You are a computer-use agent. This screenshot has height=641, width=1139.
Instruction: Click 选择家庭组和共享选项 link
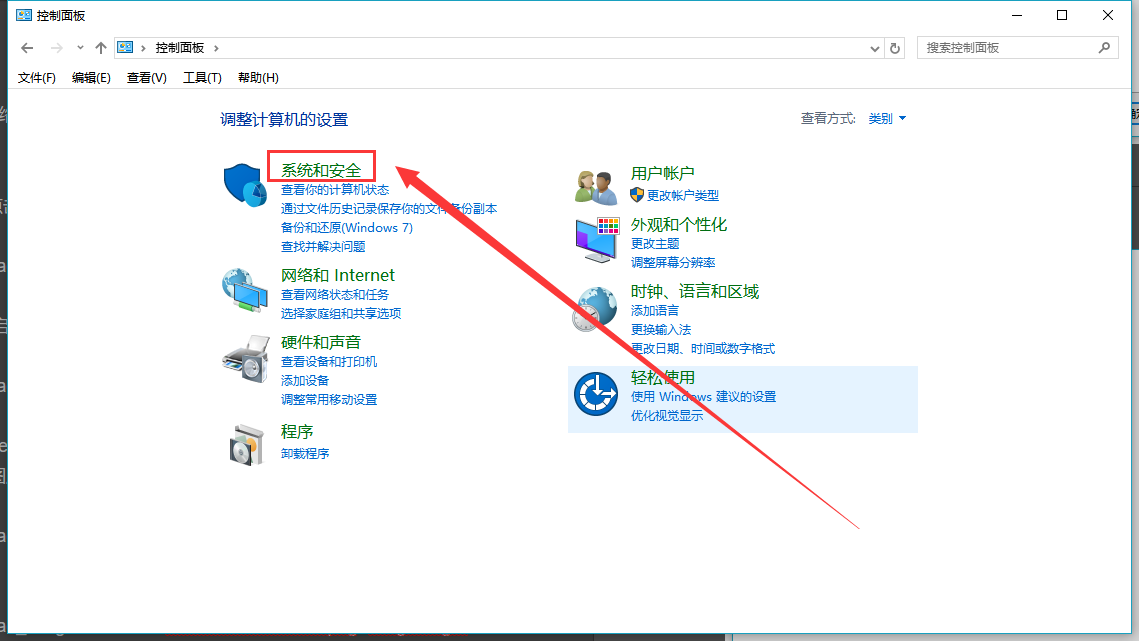coord(341,313)
